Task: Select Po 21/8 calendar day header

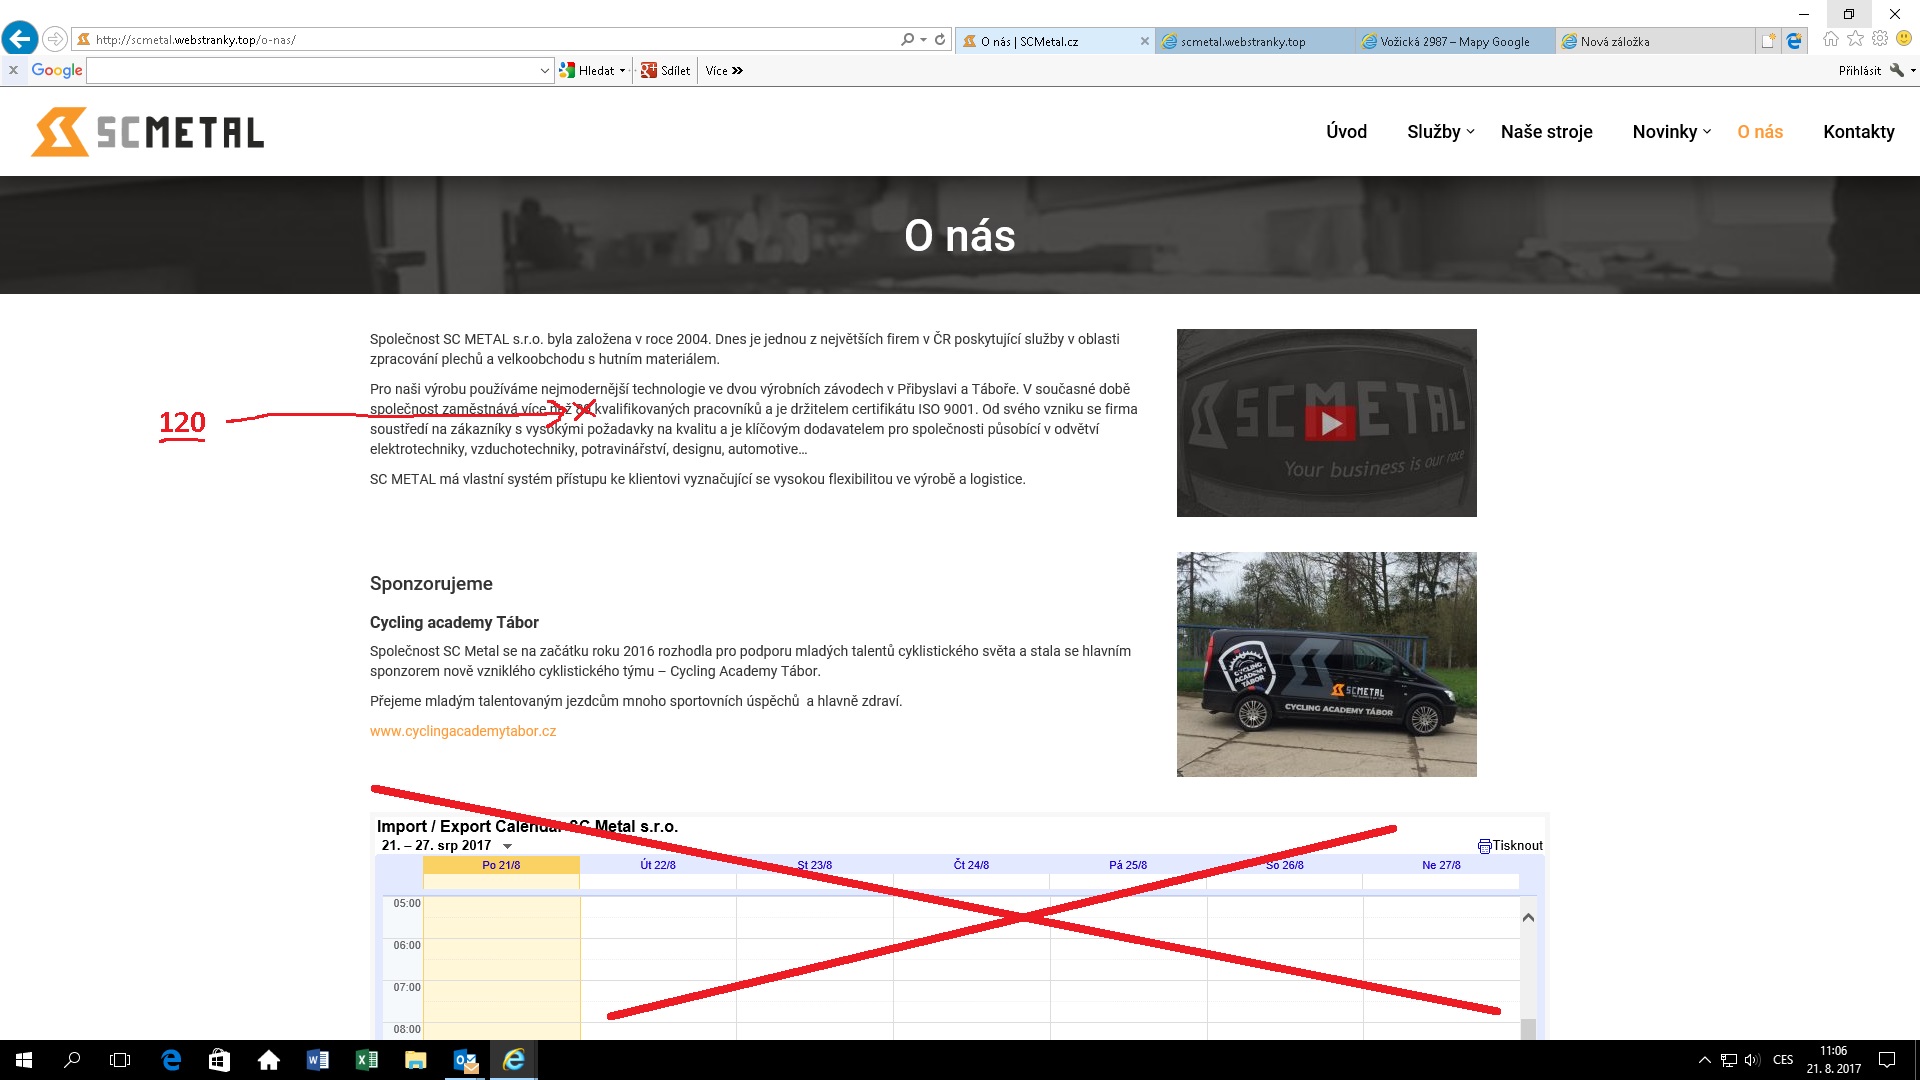Action: 501,865
